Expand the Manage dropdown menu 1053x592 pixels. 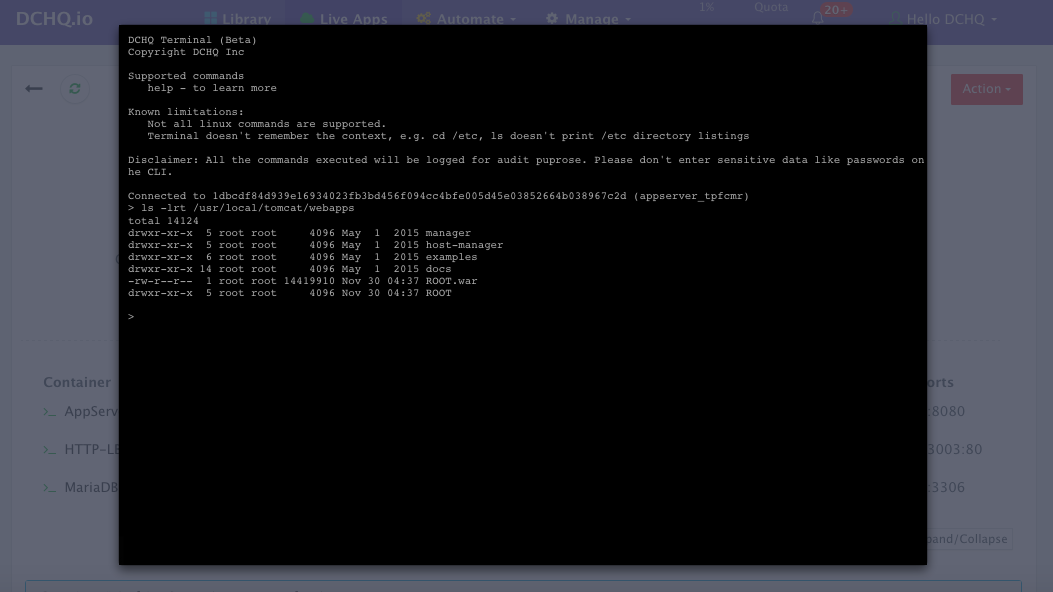click(589, 19)
